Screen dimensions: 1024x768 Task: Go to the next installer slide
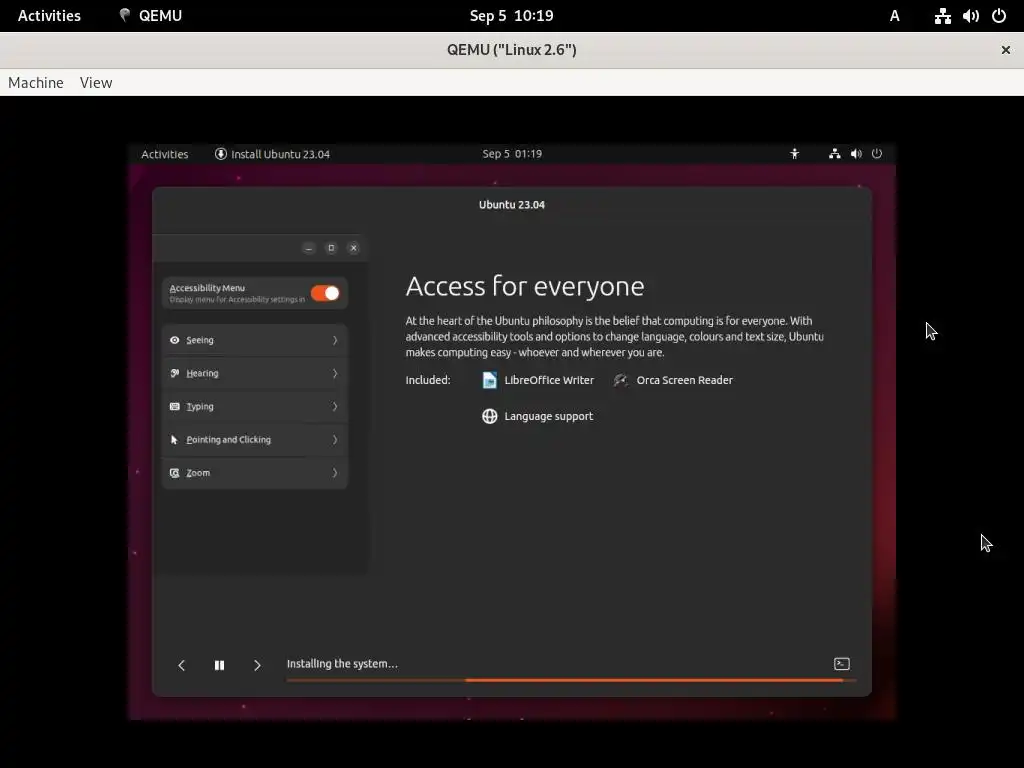coord(257,665)
